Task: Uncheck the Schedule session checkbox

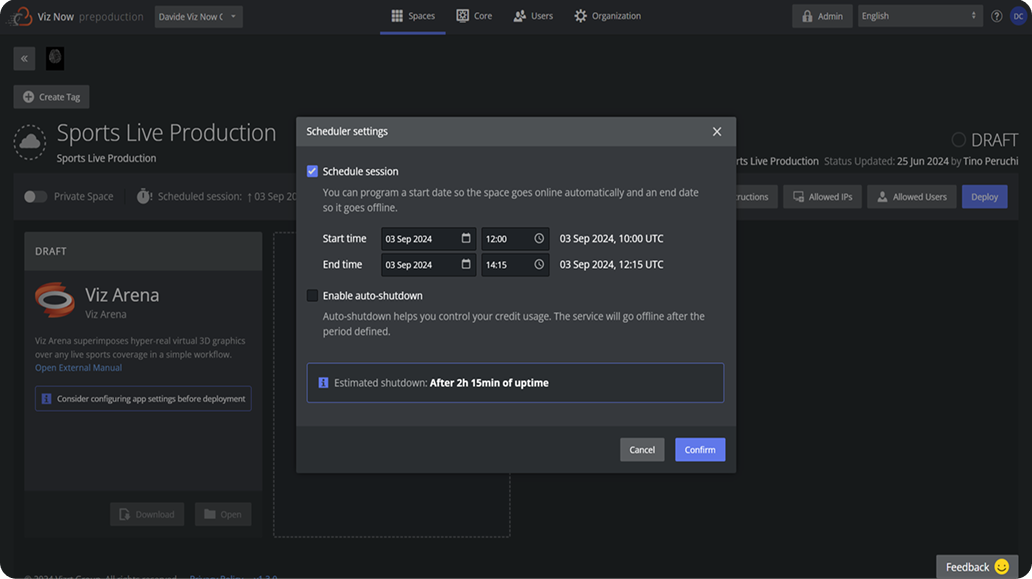Action: [312, 171]
